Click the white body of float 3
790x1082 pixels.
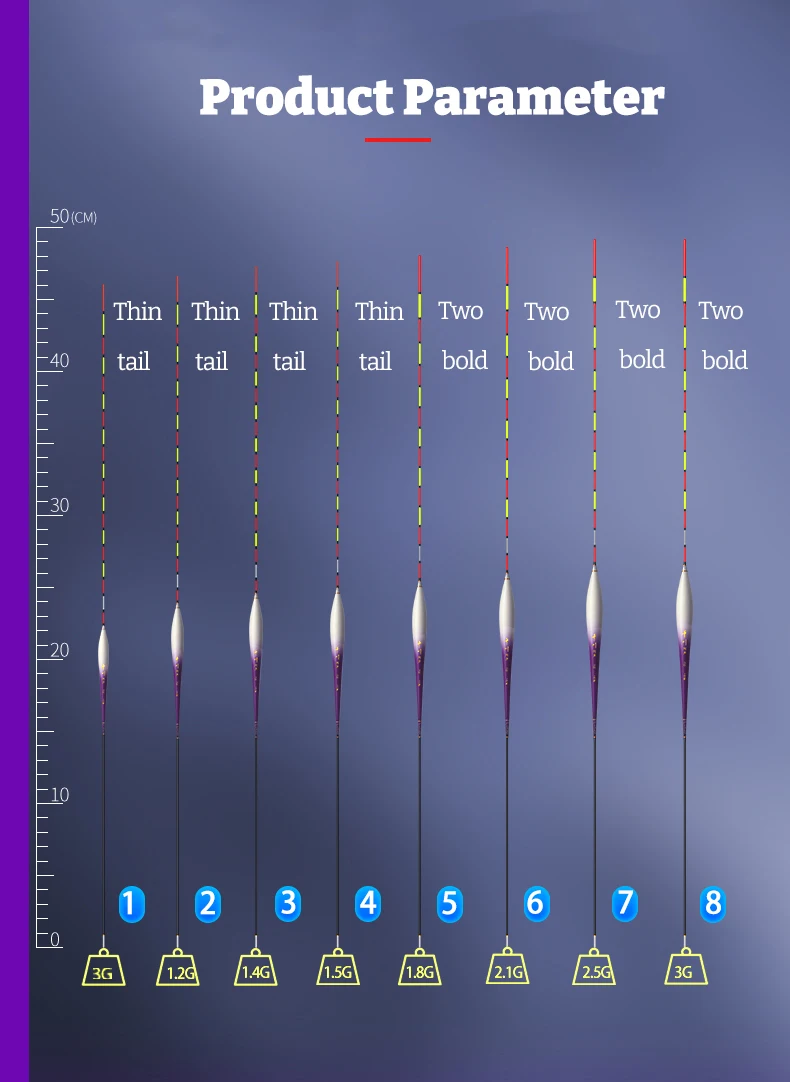256,623
